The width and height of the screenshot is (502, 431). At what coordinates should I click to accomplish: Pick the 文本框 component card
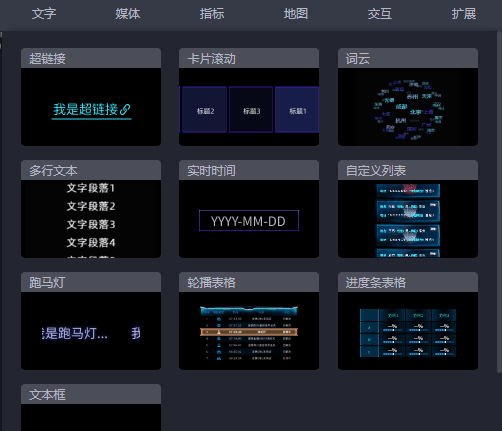(x=91, y=408)
